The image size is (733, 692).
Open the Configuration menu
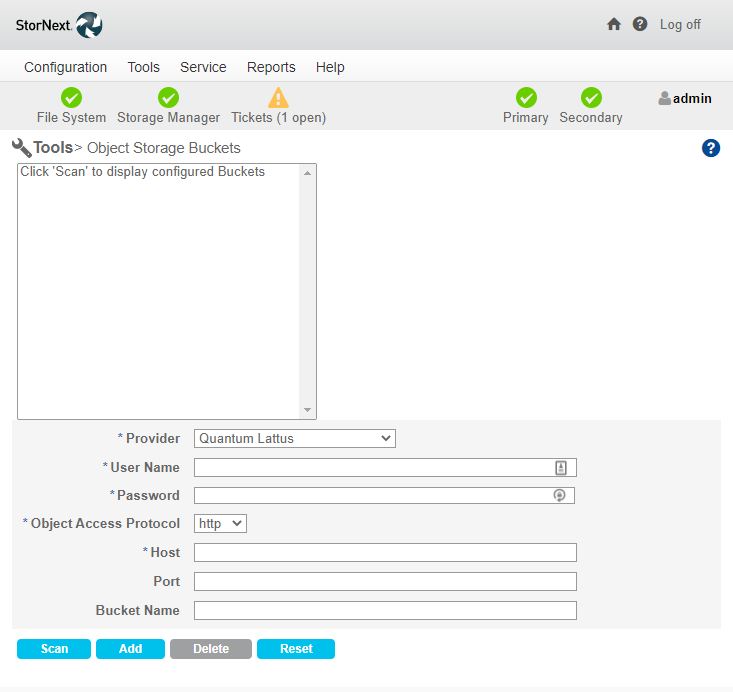[65, 67]
